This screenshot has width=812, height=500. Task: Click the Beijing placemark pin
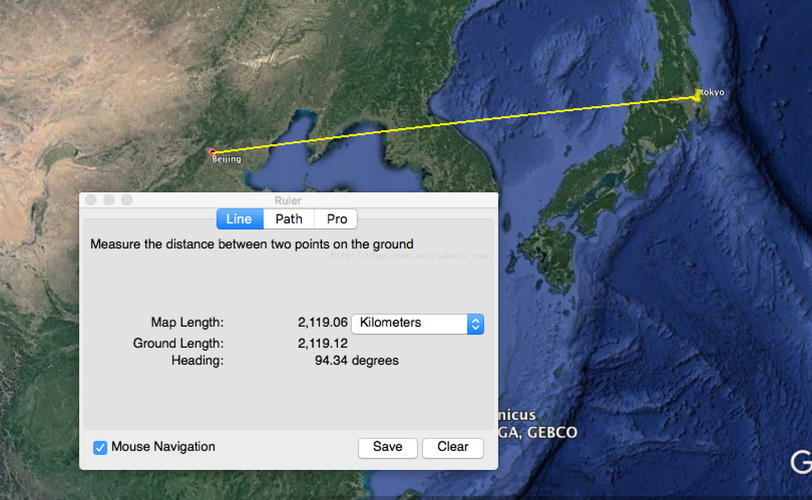click(x=212, y=152)
